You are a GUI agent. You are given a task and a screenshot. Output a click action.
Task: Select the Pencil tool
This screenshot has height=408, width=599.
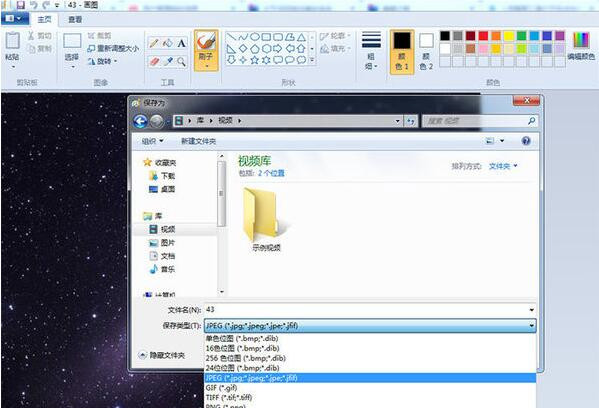pyautogui.click(x=154, y=43)
